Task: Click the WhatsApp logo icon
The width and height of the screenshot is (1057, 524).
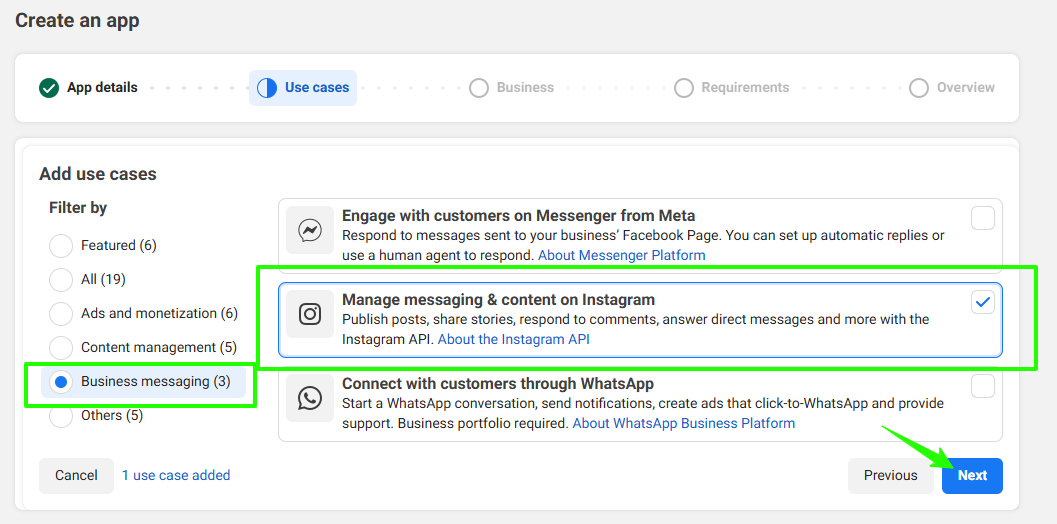Action: coord(310,399)
